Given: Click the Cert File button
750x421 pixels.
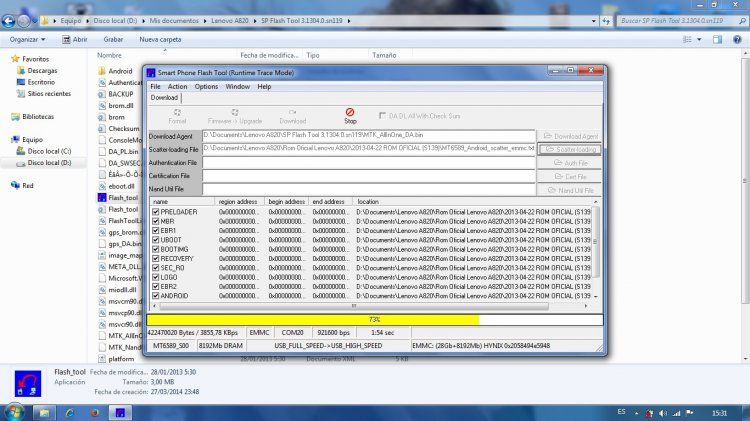Looking at the screenshot, I should [x=570, y=177].
